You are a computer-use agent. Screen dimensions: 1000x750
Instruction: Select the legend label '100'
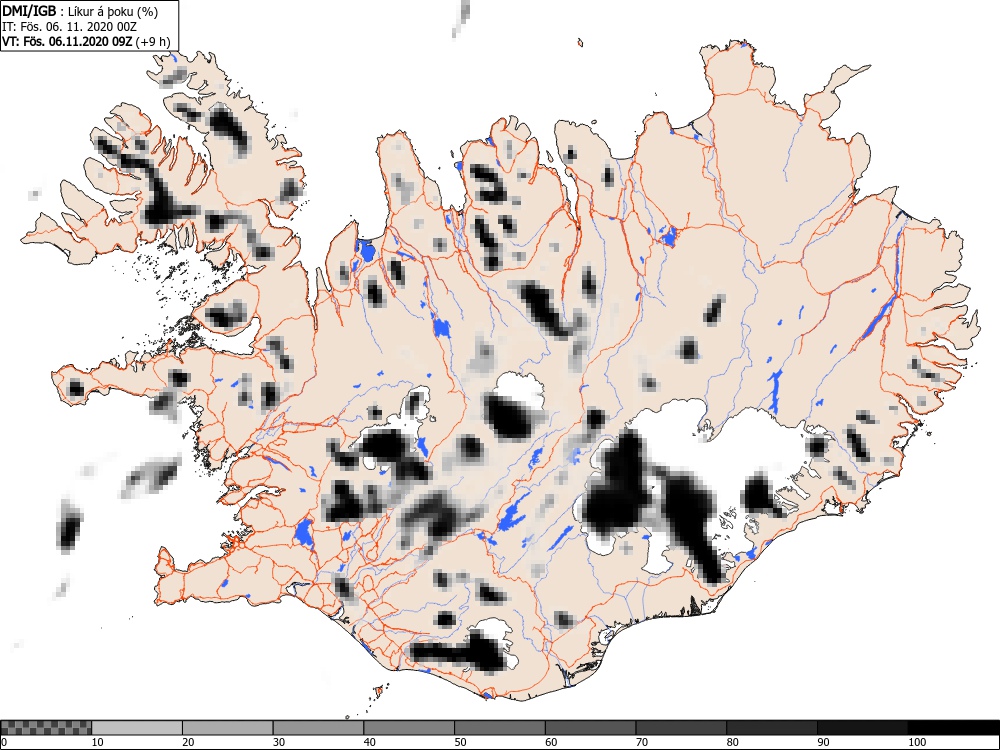tap(916, 742)
